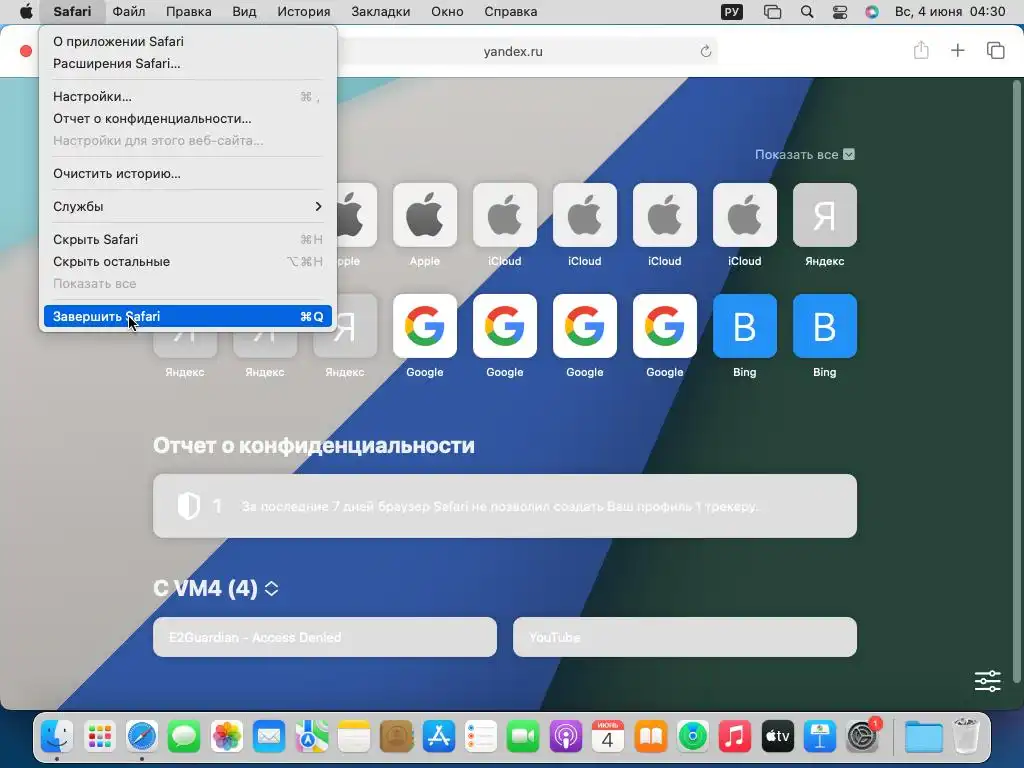This screenshot has width=1024, height=768.
Task: Open Photos from the Dock
Action: (227, 737)
